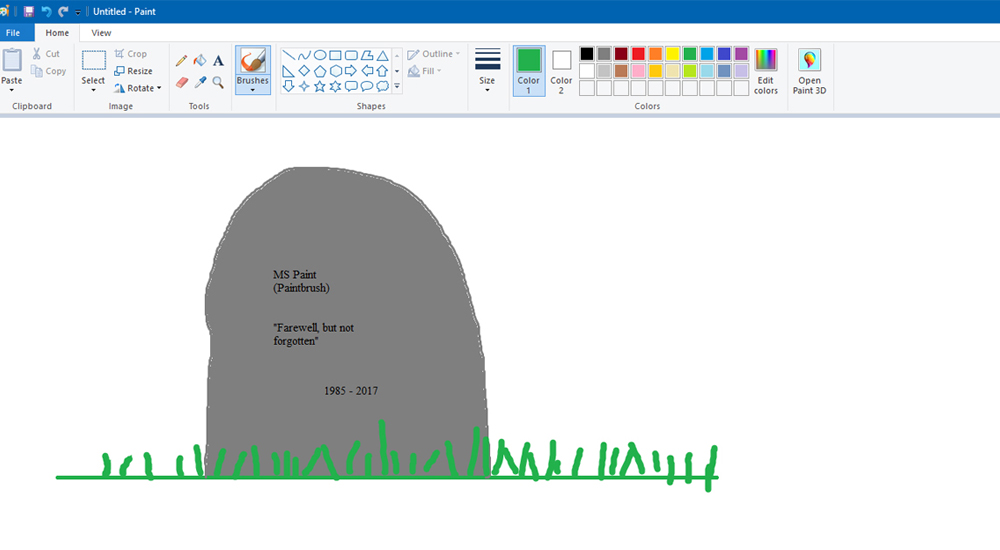Select the Magnifier tool
This screenshot has height=550, width=1000.
(218, 82)
